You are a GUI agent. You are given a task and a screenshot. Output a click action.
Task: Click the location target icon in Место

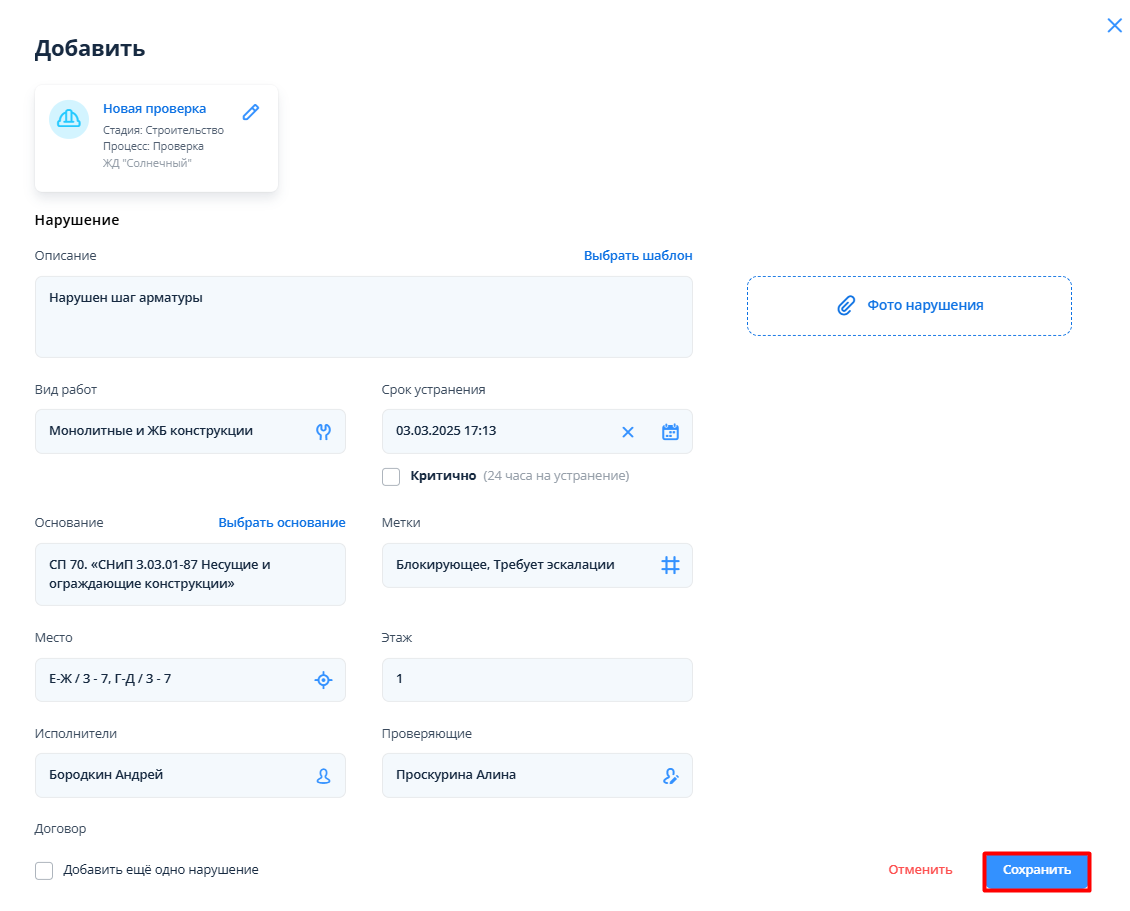(x=323, y=680)
